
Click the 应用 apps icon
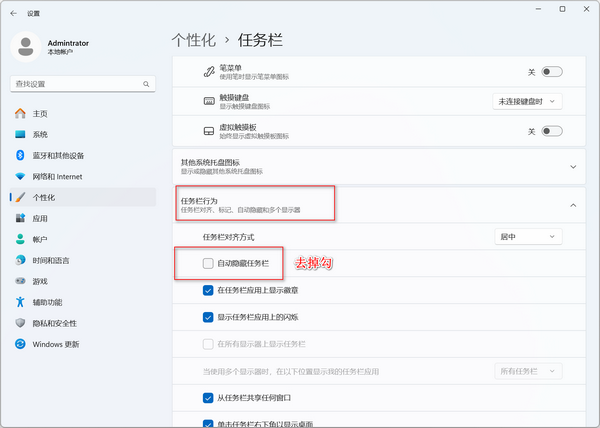tap(20, 218)
